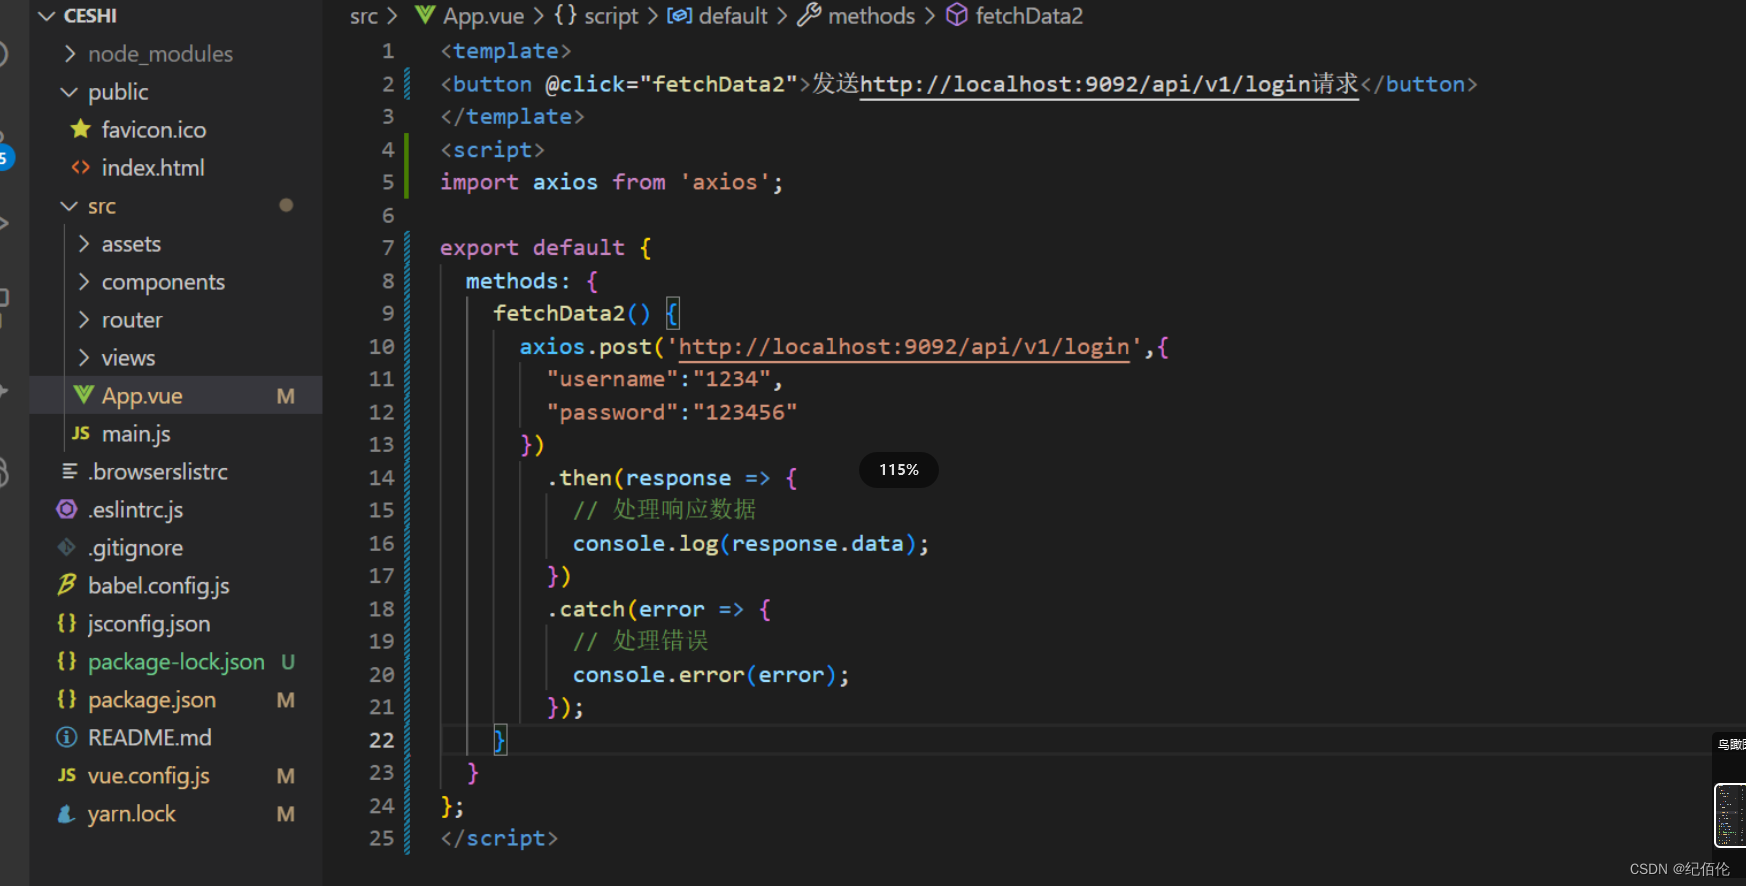Click the code minimap thumbnail
This screenshot has height=886, width=1746.
tap(1730, 815)
